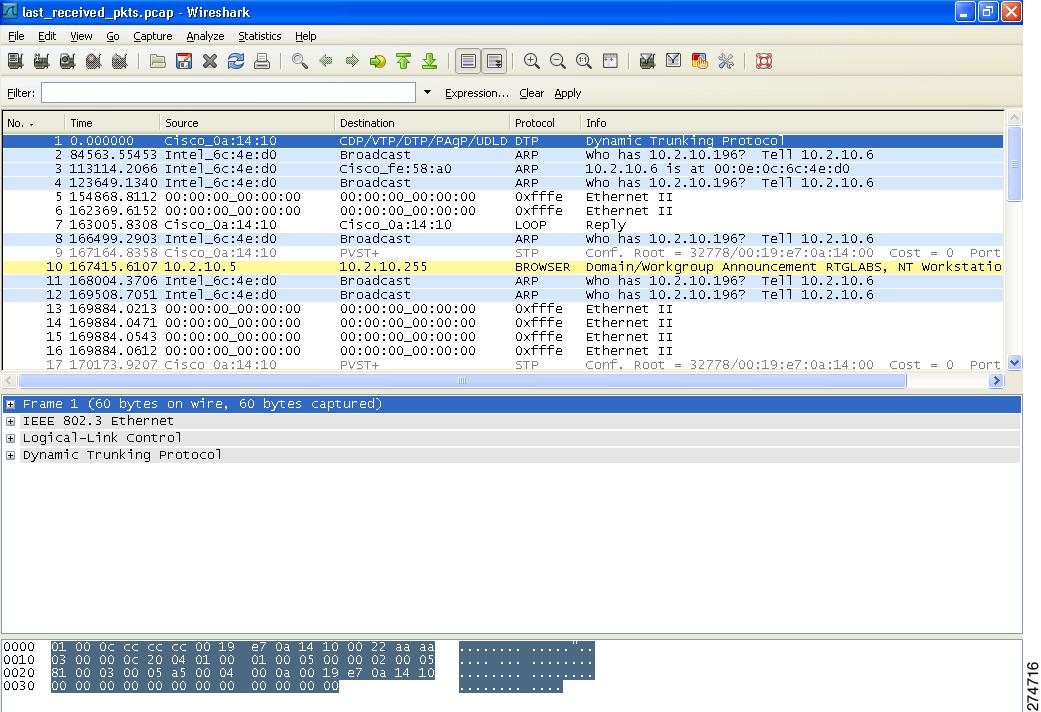Click the Save capture file icon
The image size is (1041, 712).
click(184, 62)
